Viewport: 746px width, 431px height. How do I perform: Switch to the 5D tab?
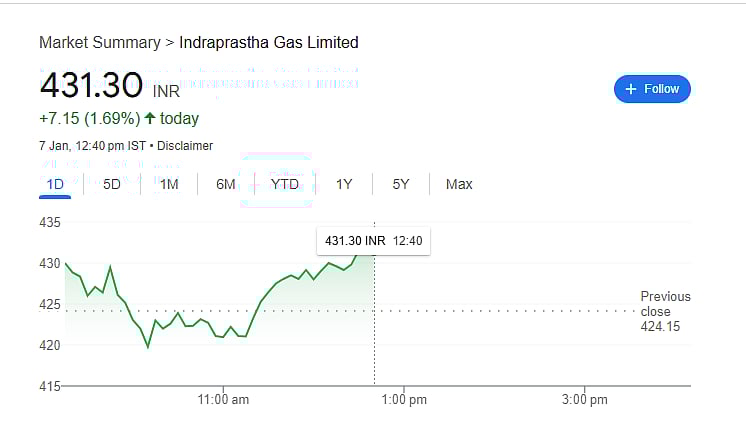point(112,184)
